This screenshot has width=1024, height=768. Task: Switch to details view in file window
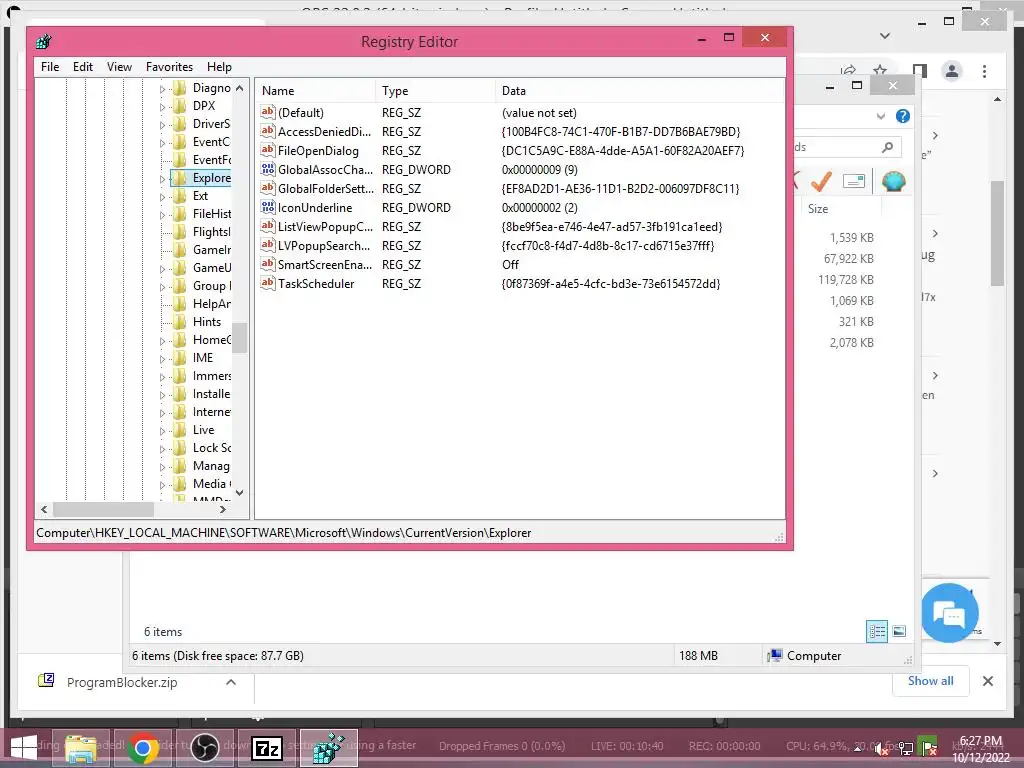tap(877, 631)
